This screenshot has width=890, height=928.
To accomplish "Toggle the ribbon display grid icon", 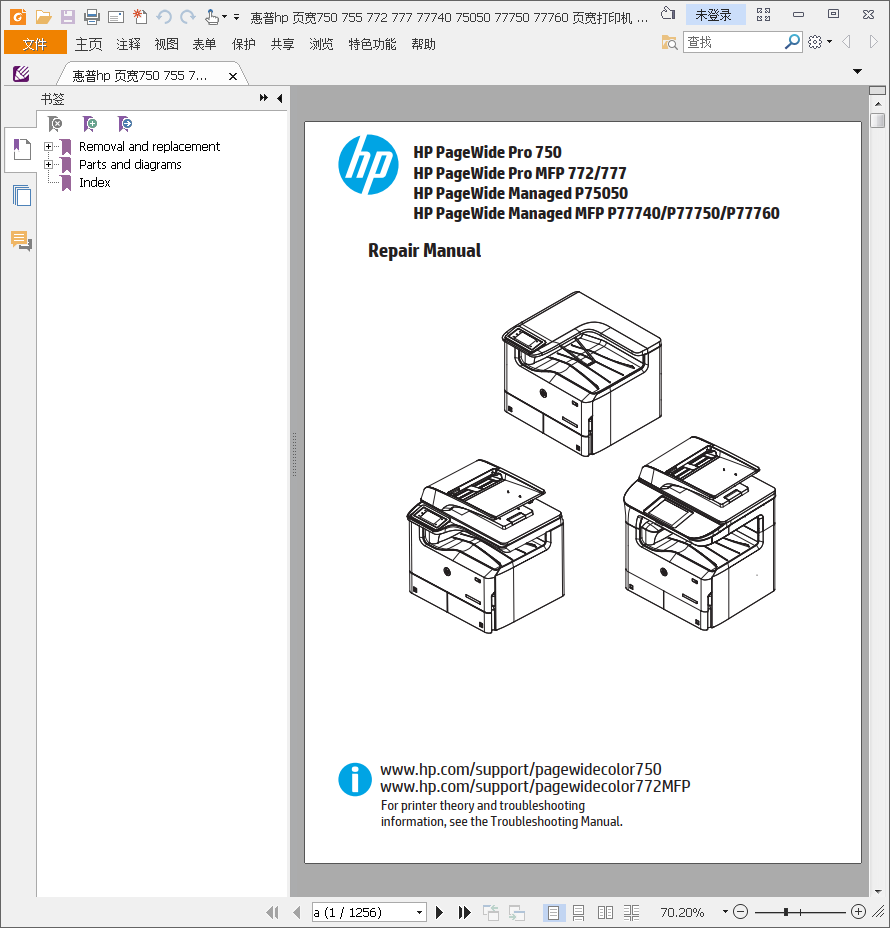I will (763, 14).
